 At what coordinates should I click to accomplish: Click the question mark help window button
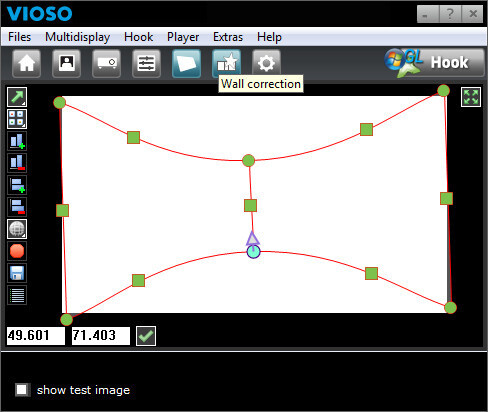(x=450, y=14)
